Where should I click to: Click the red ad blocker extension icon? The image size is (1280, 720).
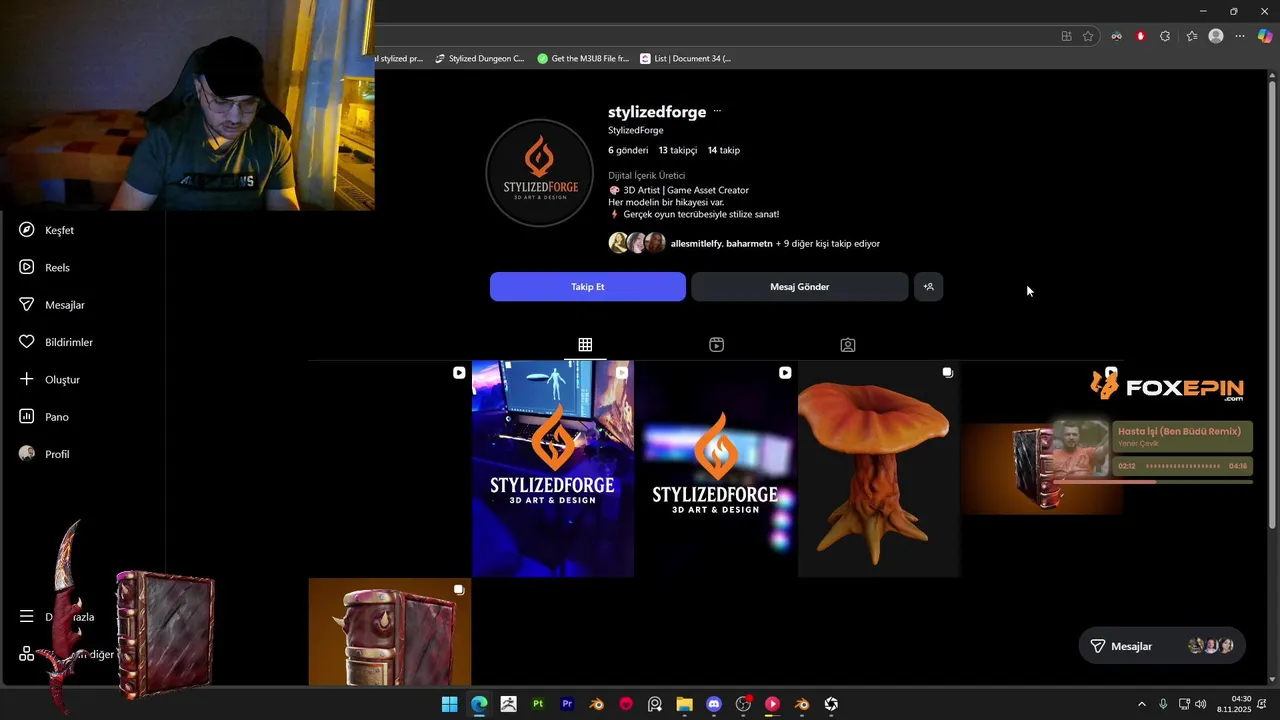tap(1141, 36)
